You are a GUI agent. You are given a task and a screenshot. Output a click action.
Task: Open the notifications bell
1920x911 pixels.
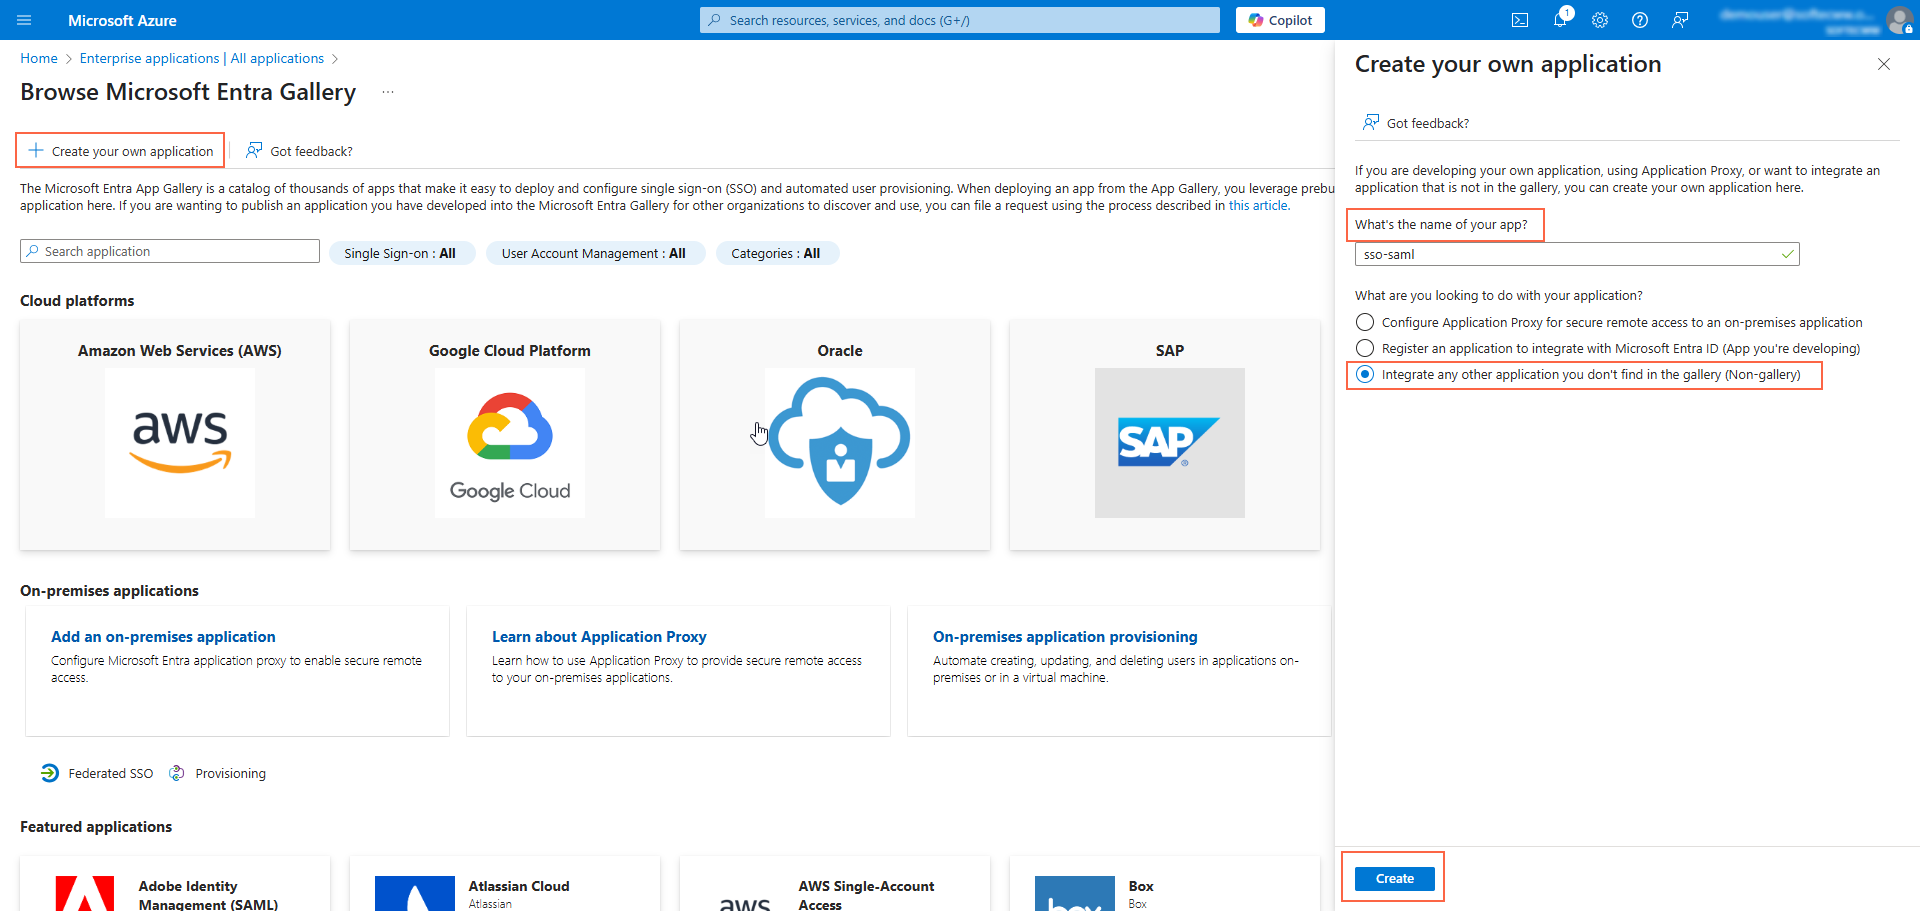pyautogui.click(x=1559, y=20)
